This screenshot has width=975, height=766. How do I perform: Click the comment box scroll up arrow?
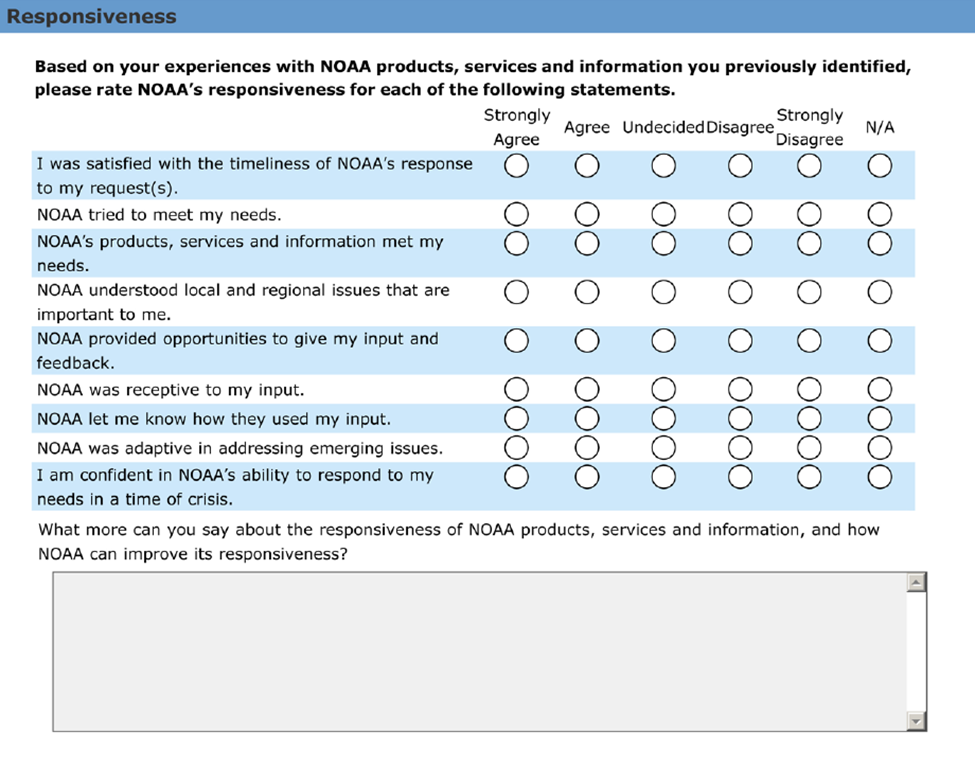click(x=916, y=582)
